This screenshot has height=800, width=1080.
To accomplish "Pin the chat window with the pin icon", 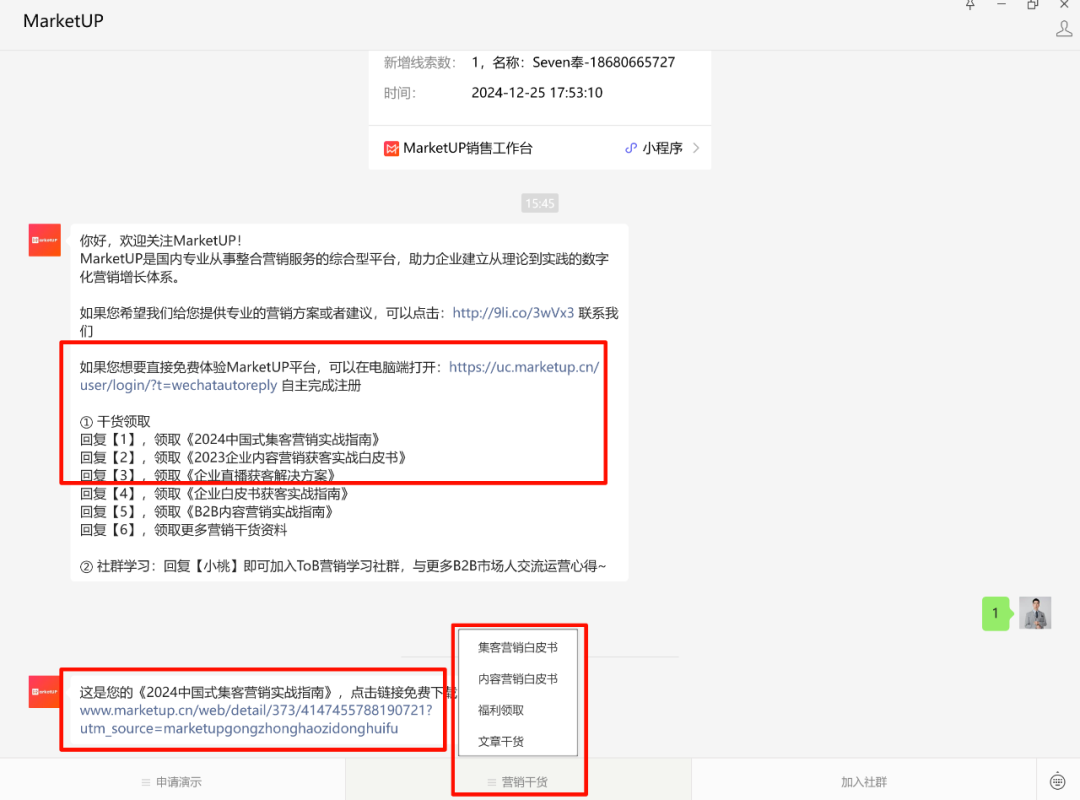I will [x=970, y=5].
